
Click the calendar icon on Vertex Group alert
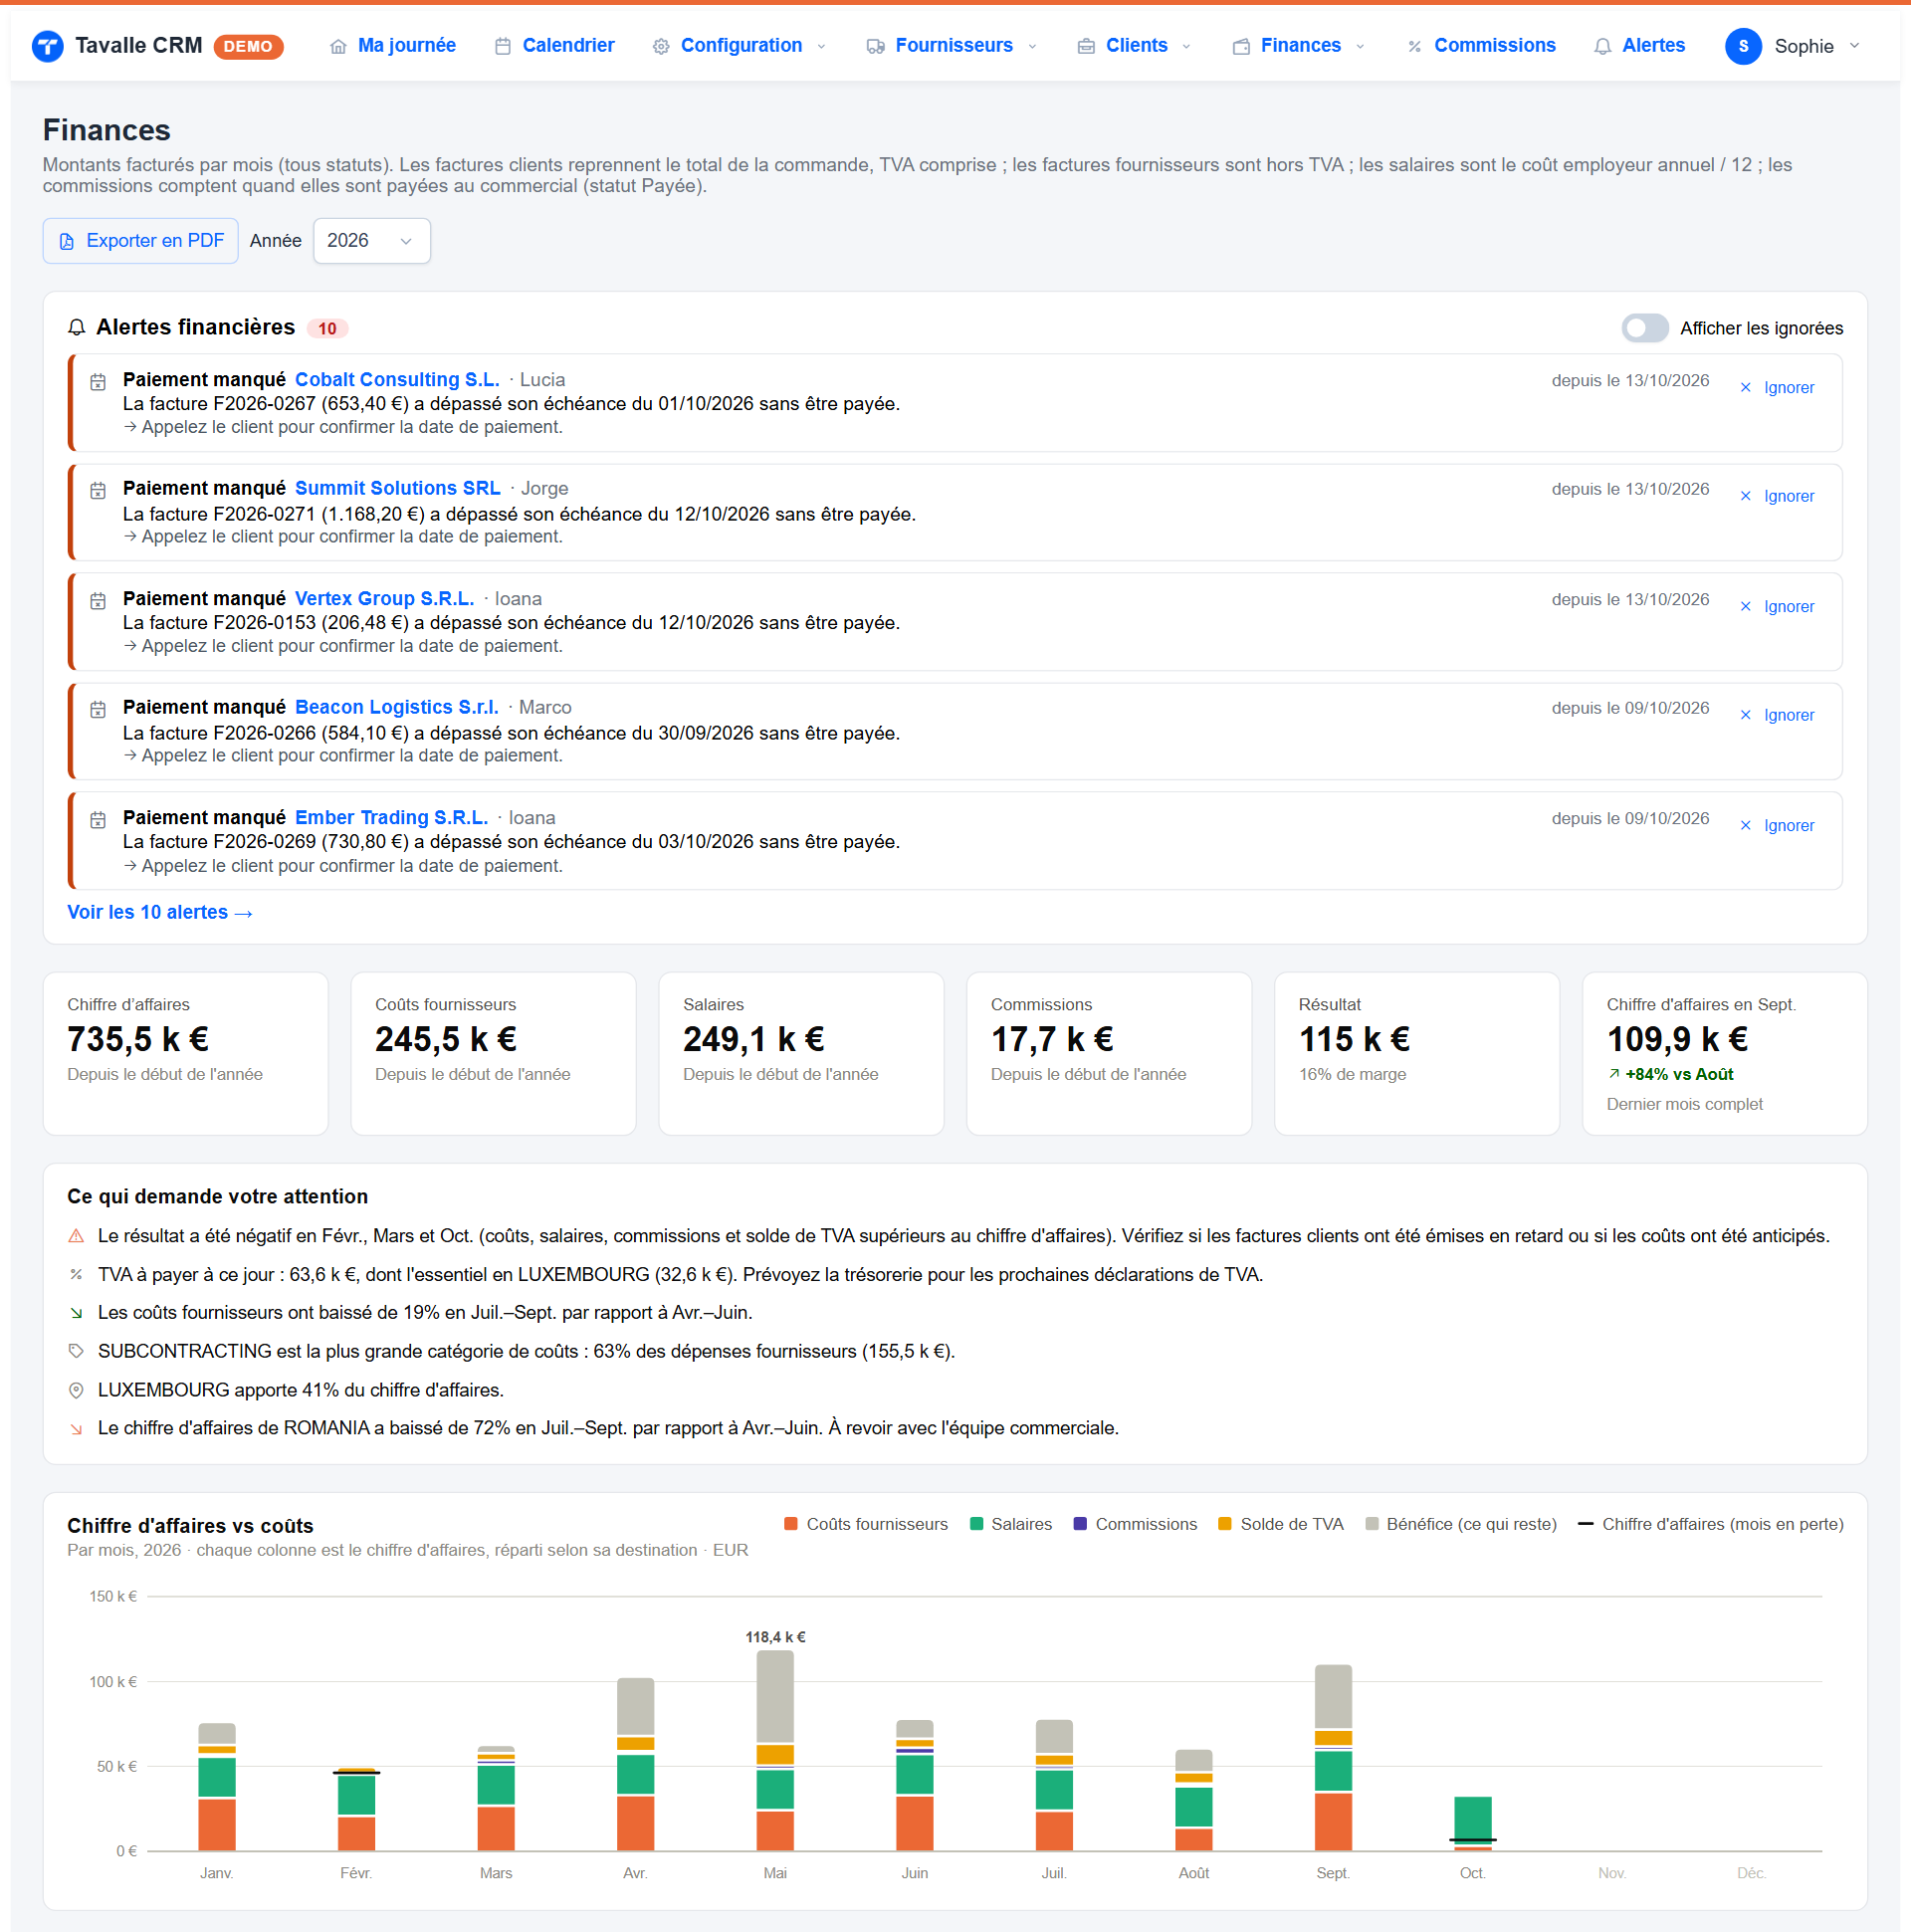tap(98, 601)
